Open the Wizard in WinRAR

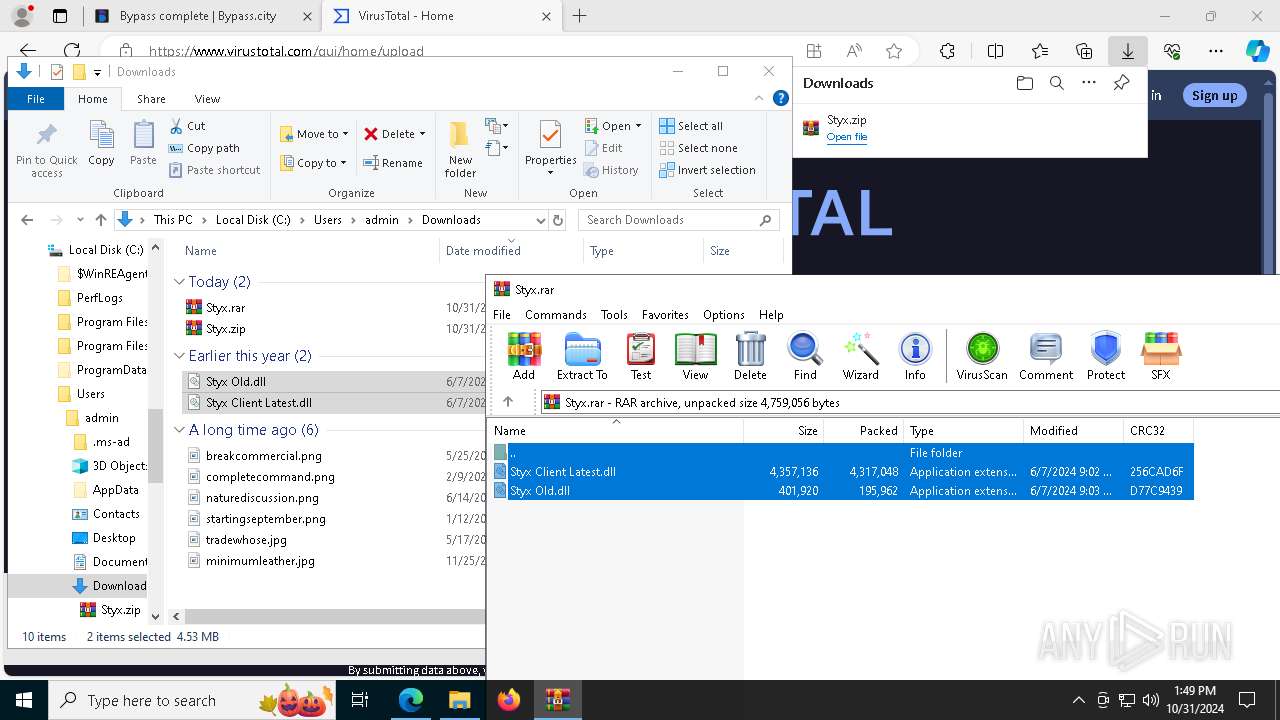pyautogui.click(x=860, y=357)
